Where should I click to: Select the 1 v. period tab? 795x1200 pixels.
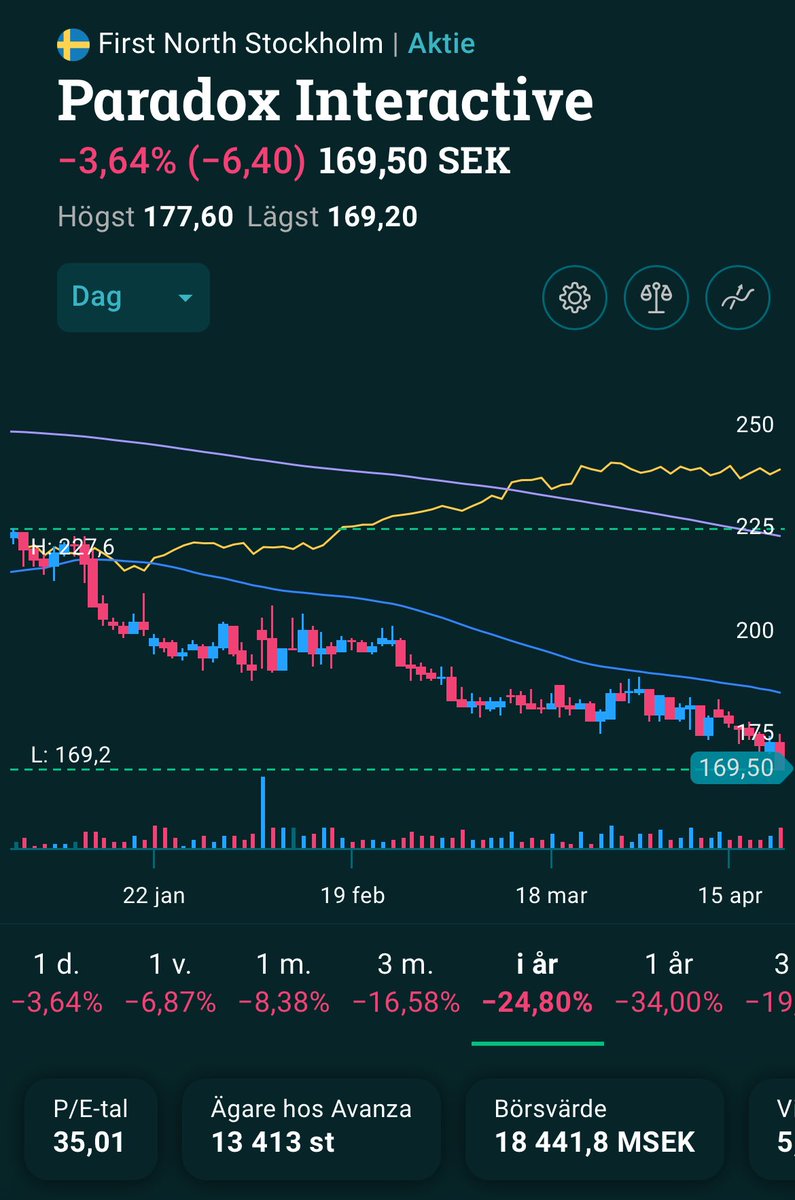(x=170, y=983)
